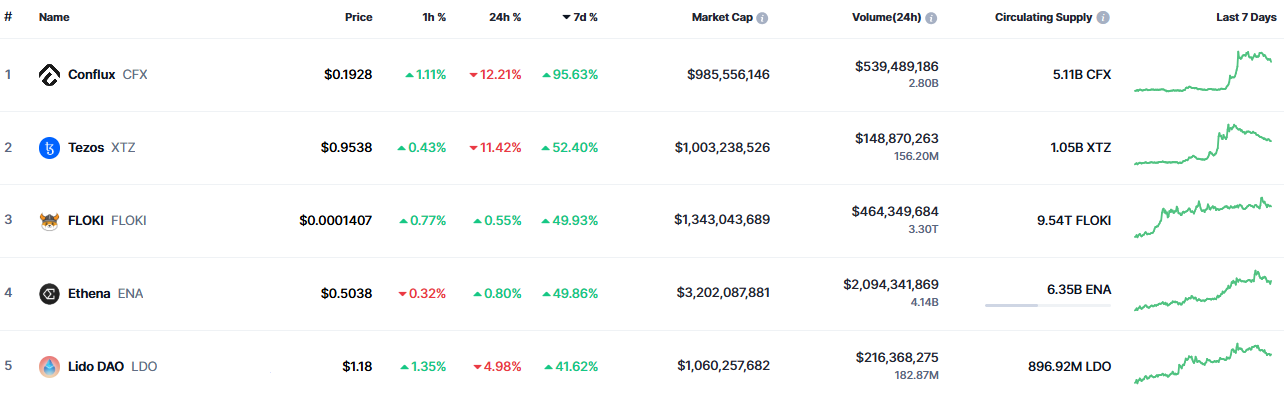
Task: Click Conflux 24h change 12.21%
Action: (495, 75)
